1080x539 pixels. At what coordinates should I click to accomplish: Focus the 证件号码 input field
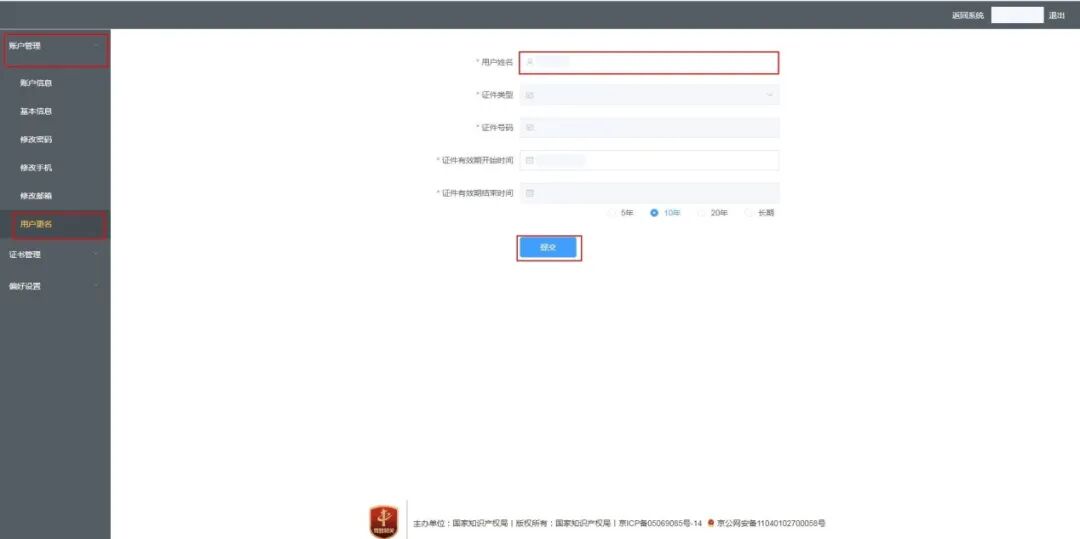650,127
